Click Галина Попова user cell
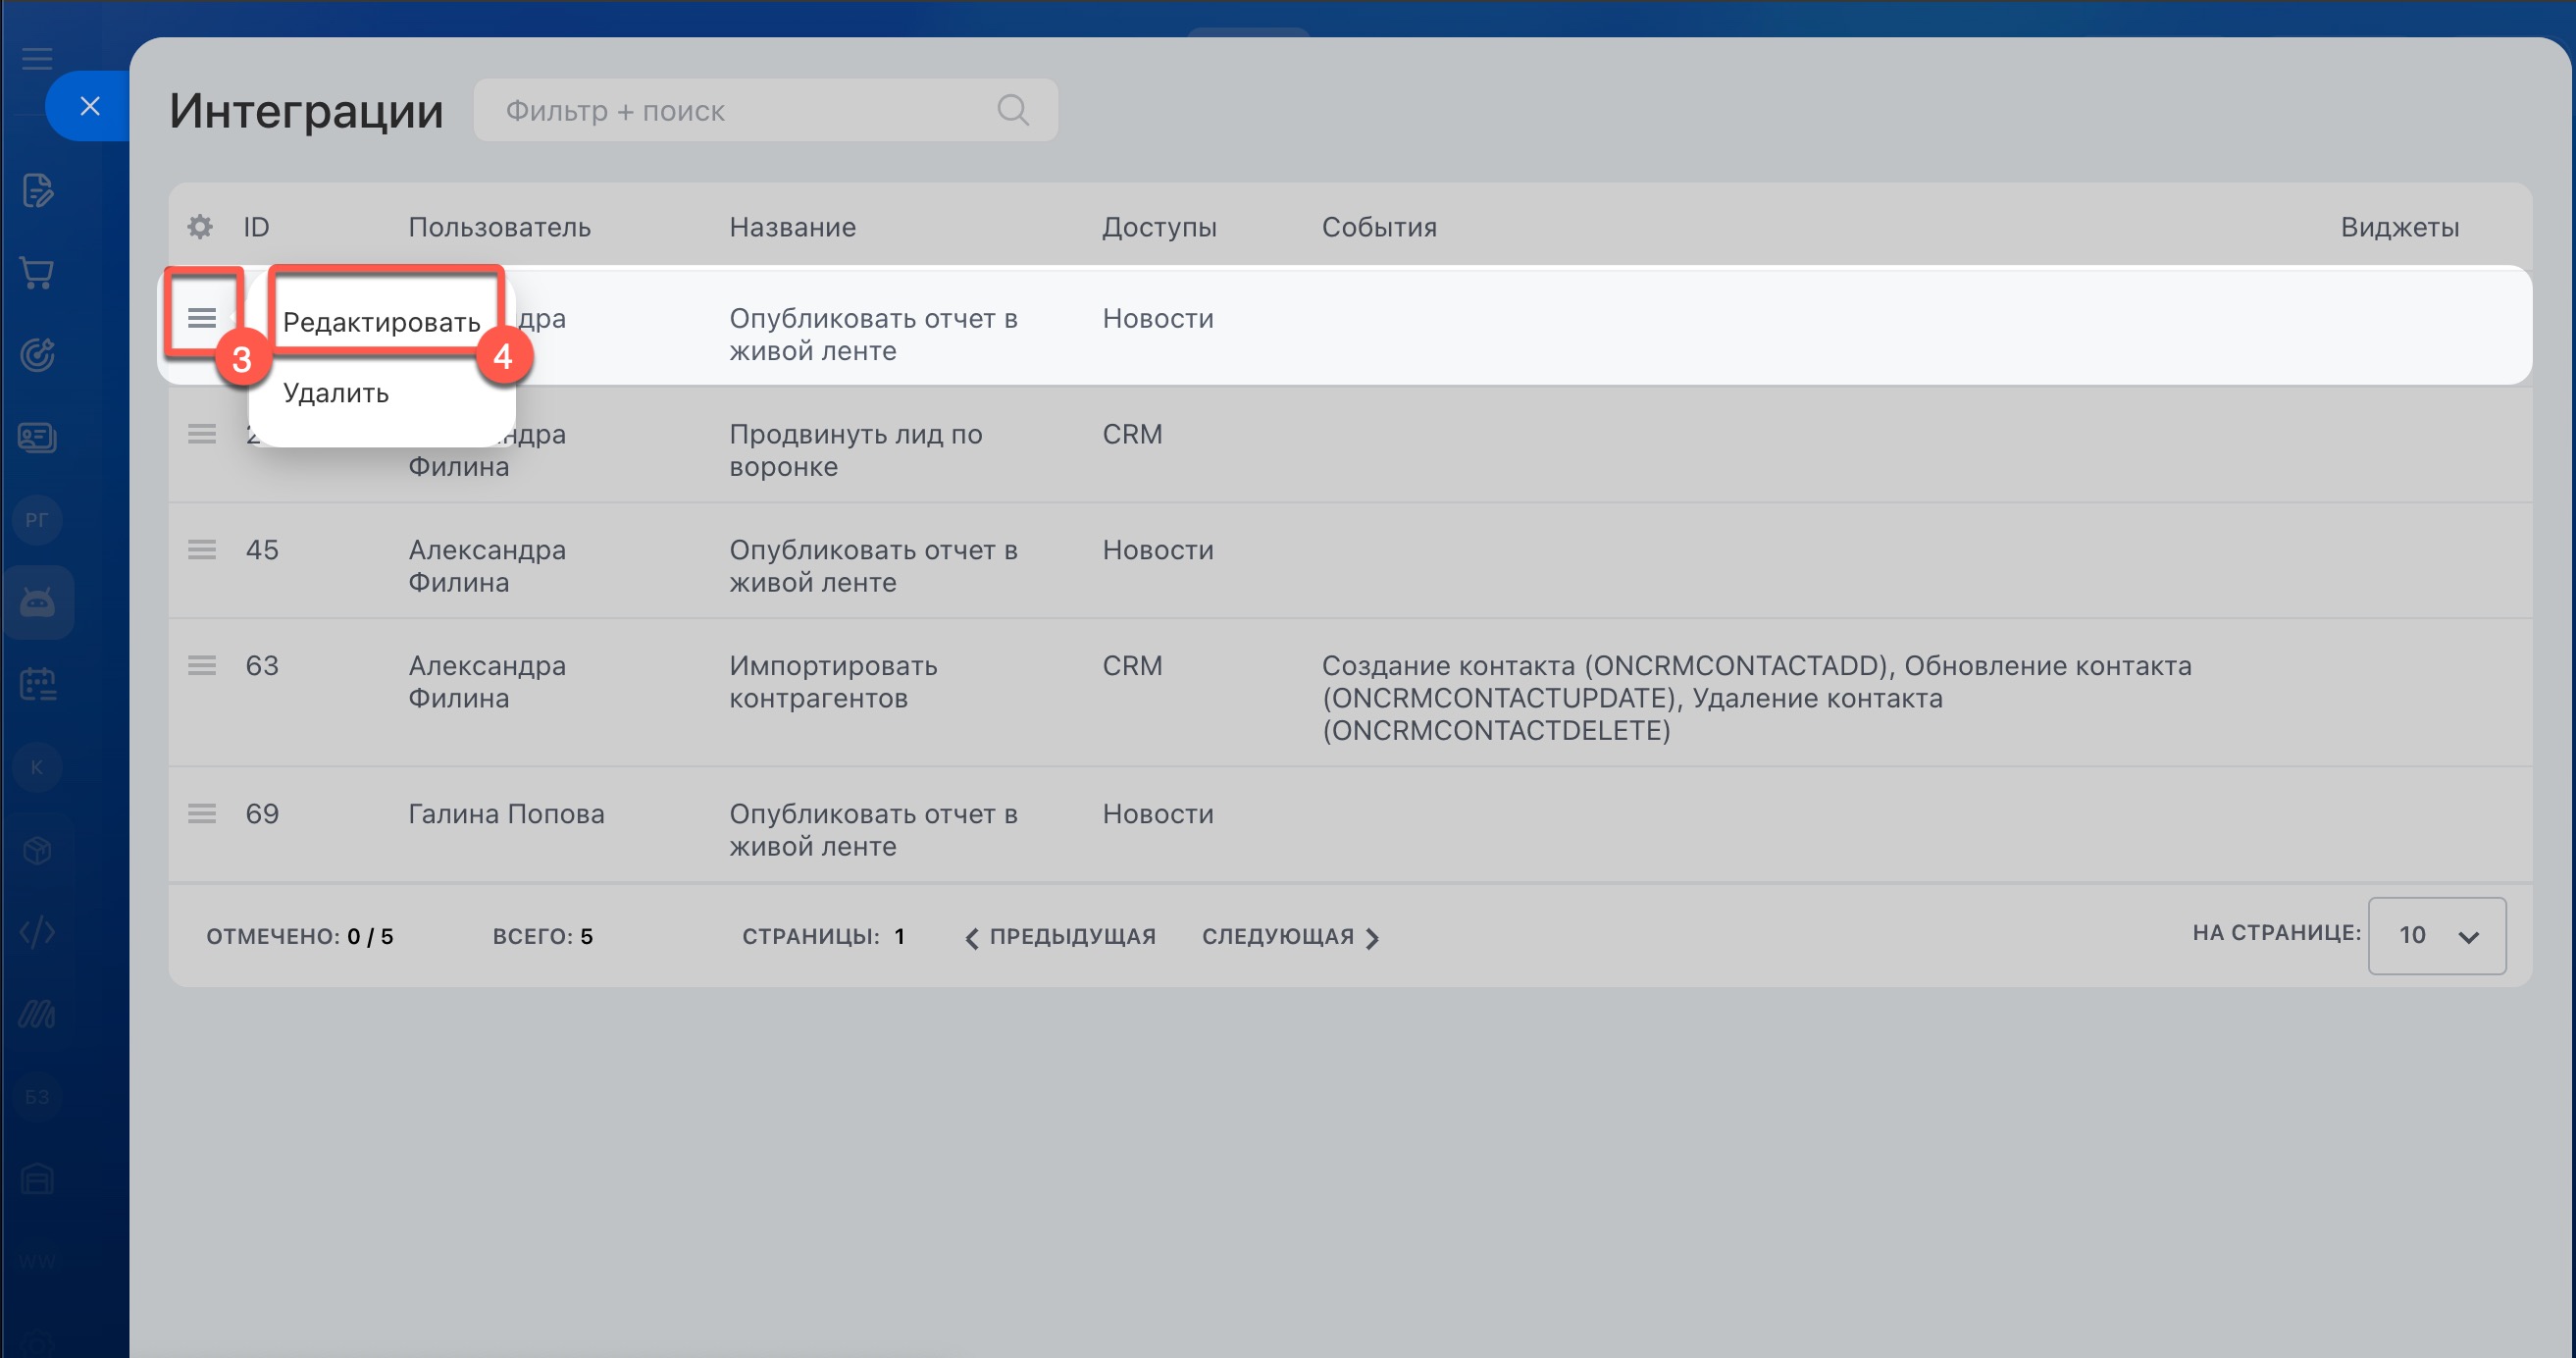Screen dimensions: 2576x1358 point(506,814)
